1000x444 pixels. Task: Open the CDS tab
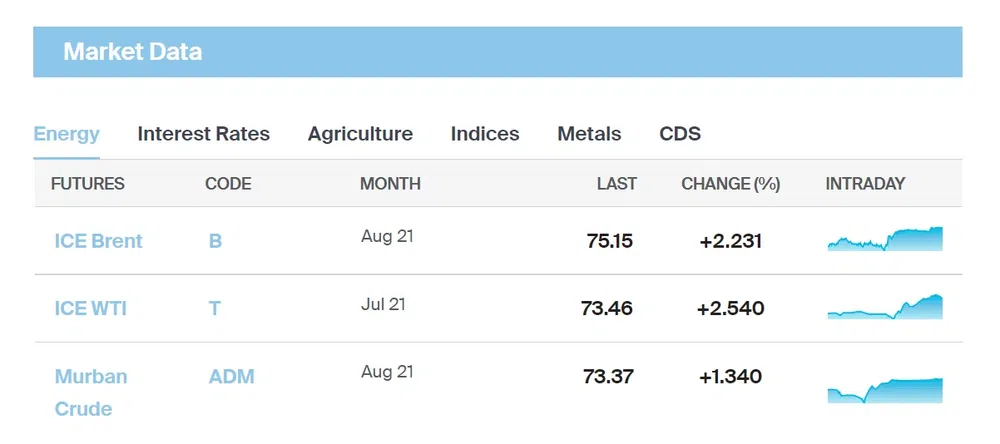680,134
